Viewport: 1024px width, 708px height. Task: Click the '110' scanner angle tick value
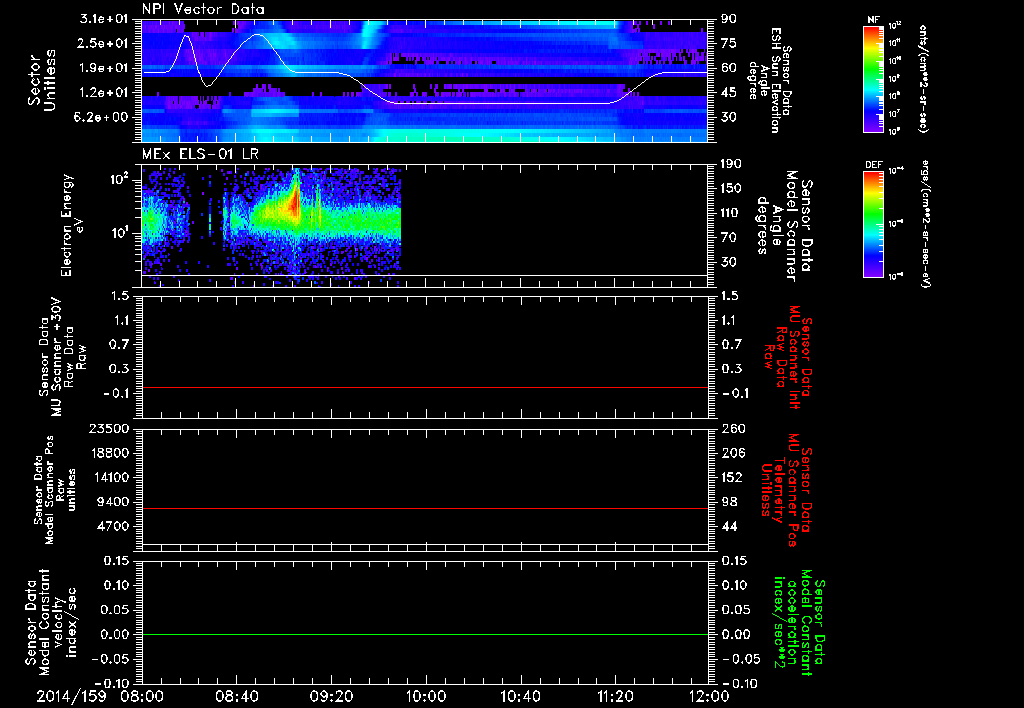coord(731,213)
